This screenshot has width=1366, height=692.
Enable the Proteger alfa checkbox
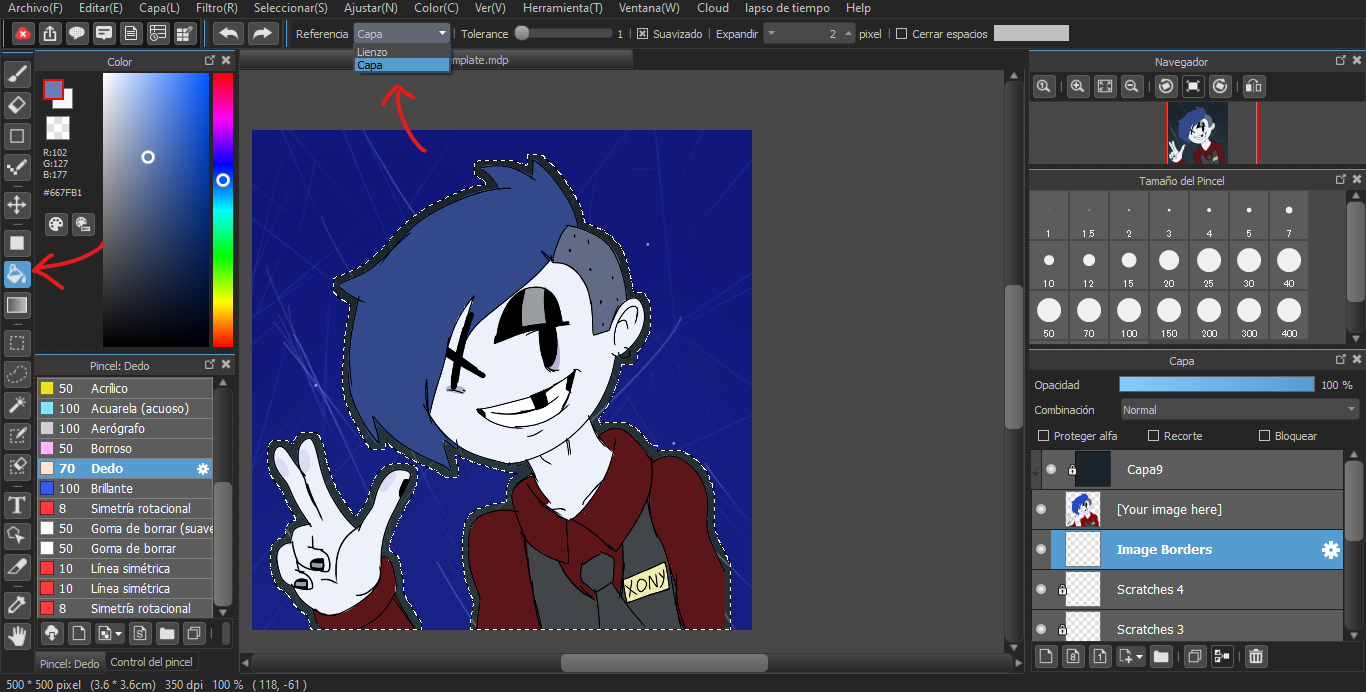[x=1044, y=436]
